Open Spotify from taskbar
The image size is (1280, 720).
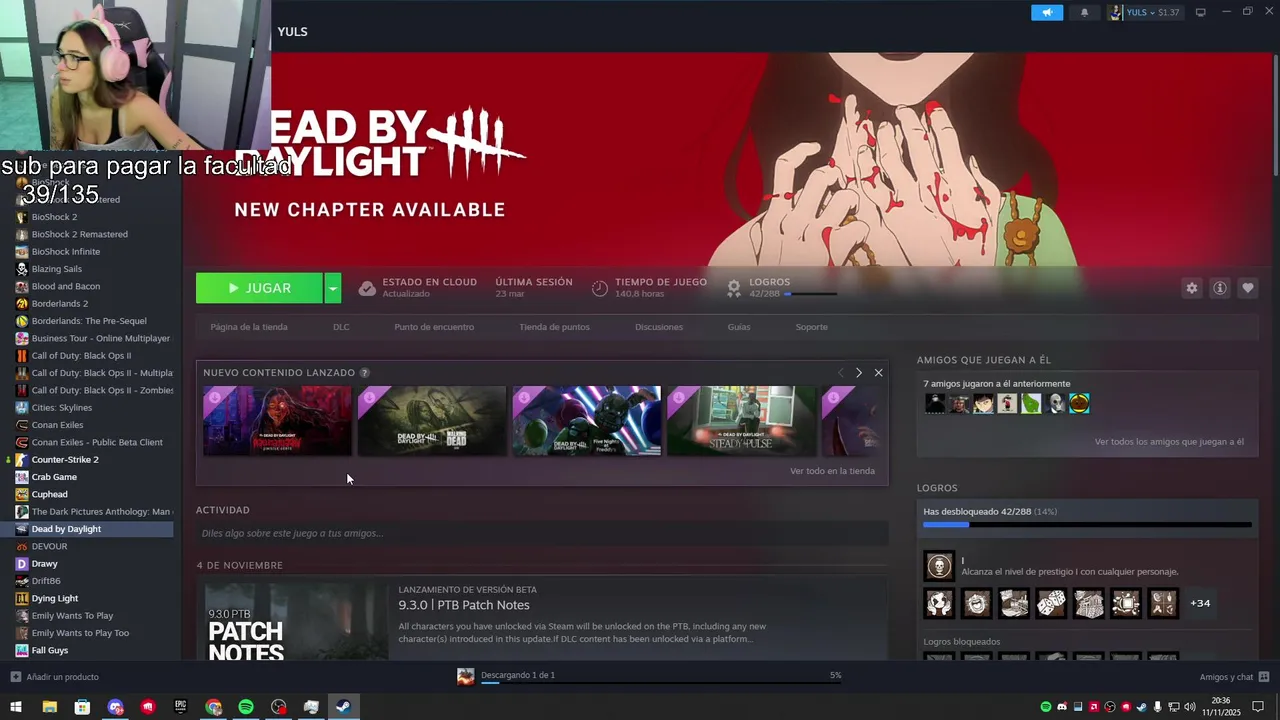(246, 707)
